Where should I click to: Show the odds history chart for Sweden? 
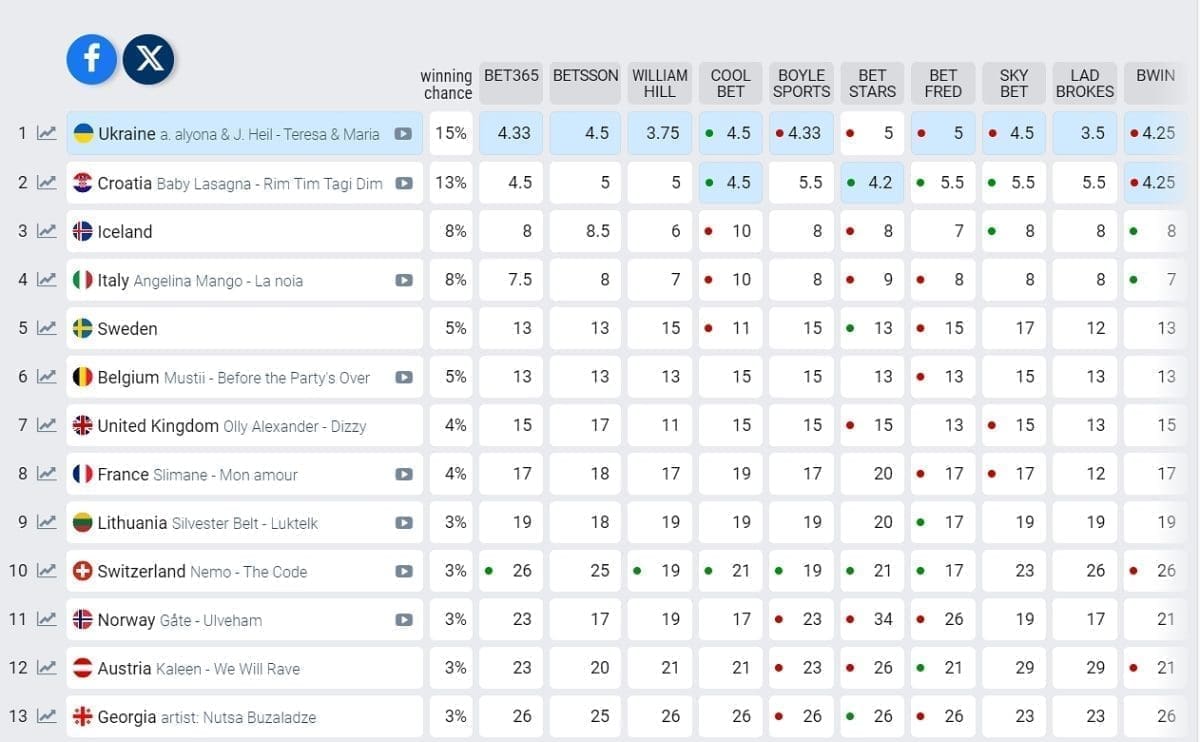pos(47,328)
